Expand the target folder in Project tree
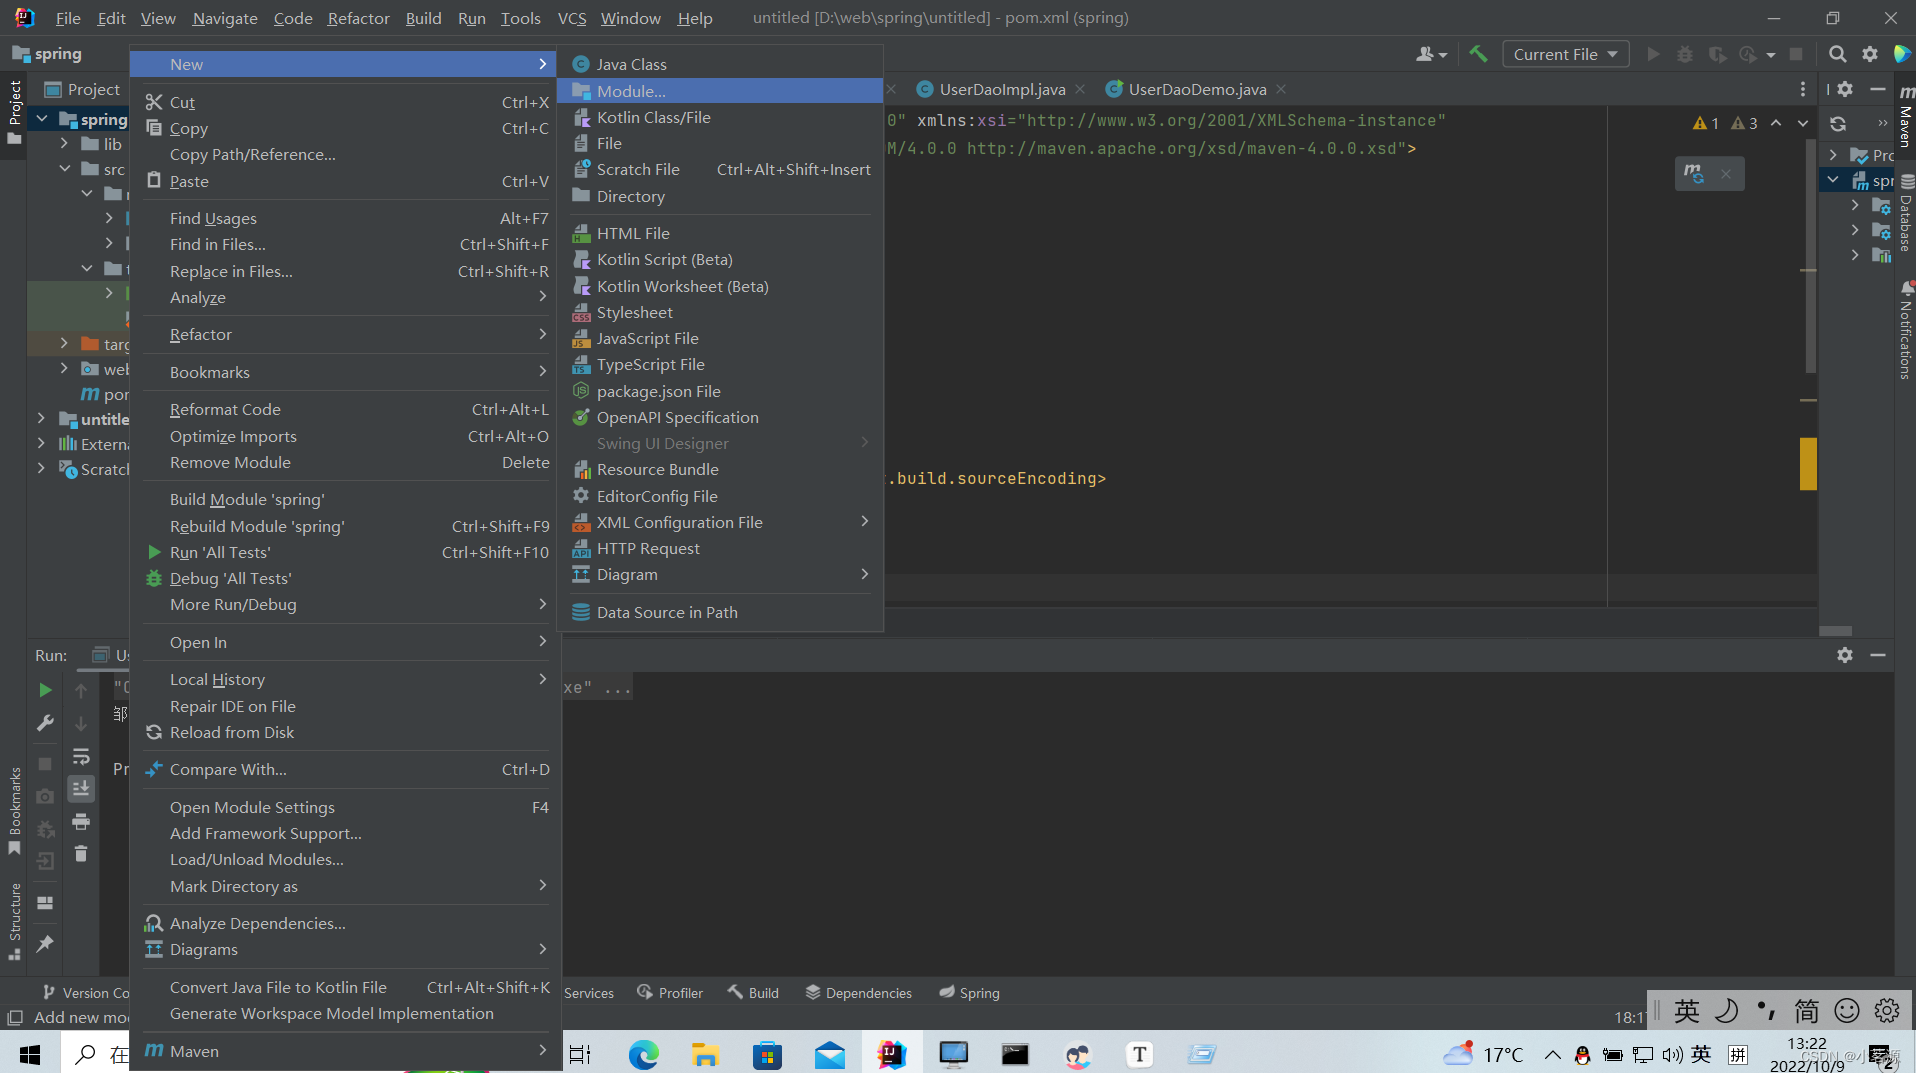The height and width of the screenshot is (1073, 1916). tap(65, 343)
